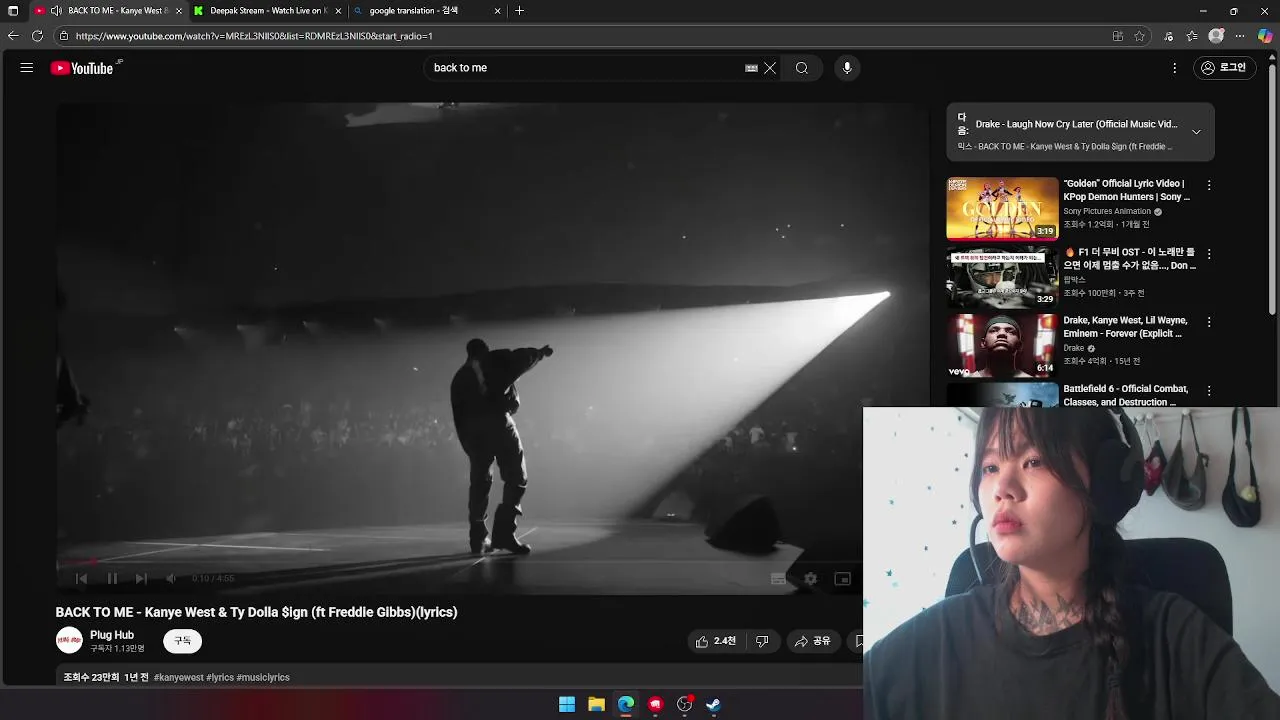
Task: Open the Copilot sidebar icon
Action: tap(1265, 36)
